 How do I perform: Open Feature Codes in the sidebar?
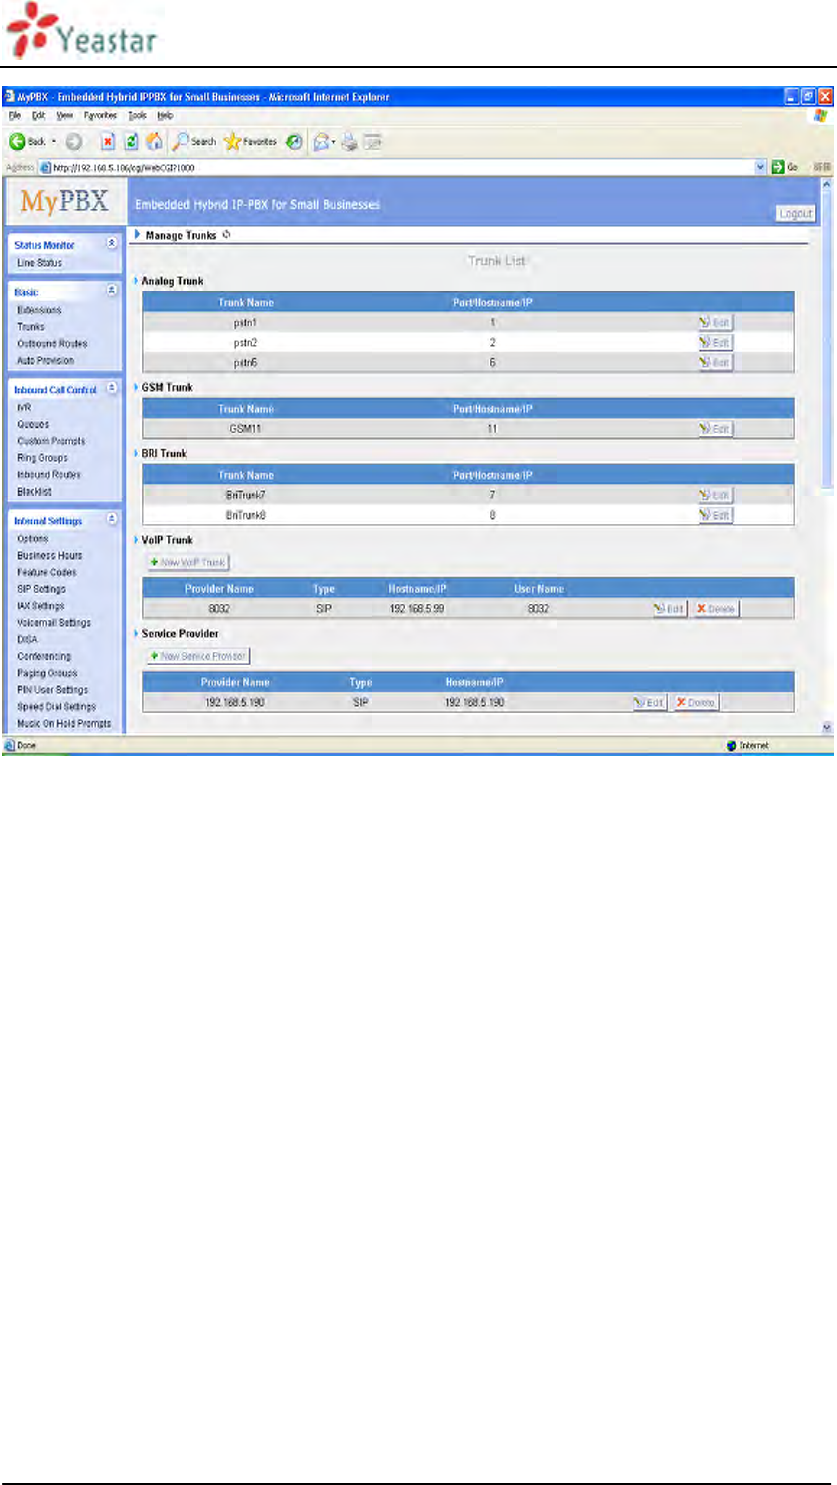[x=46, y=573]
